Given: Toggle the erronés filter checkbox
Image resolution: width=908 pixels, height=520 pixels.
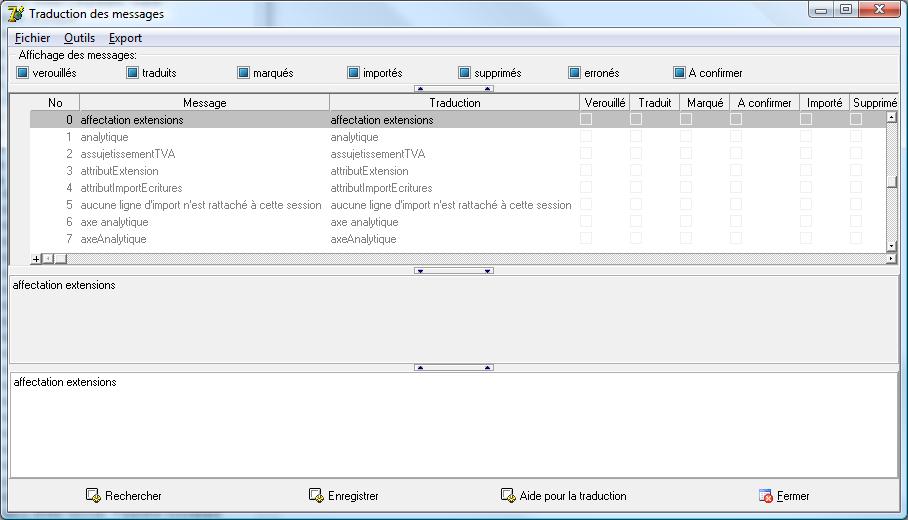Looking at the screenshot, I should coord(574,73).
